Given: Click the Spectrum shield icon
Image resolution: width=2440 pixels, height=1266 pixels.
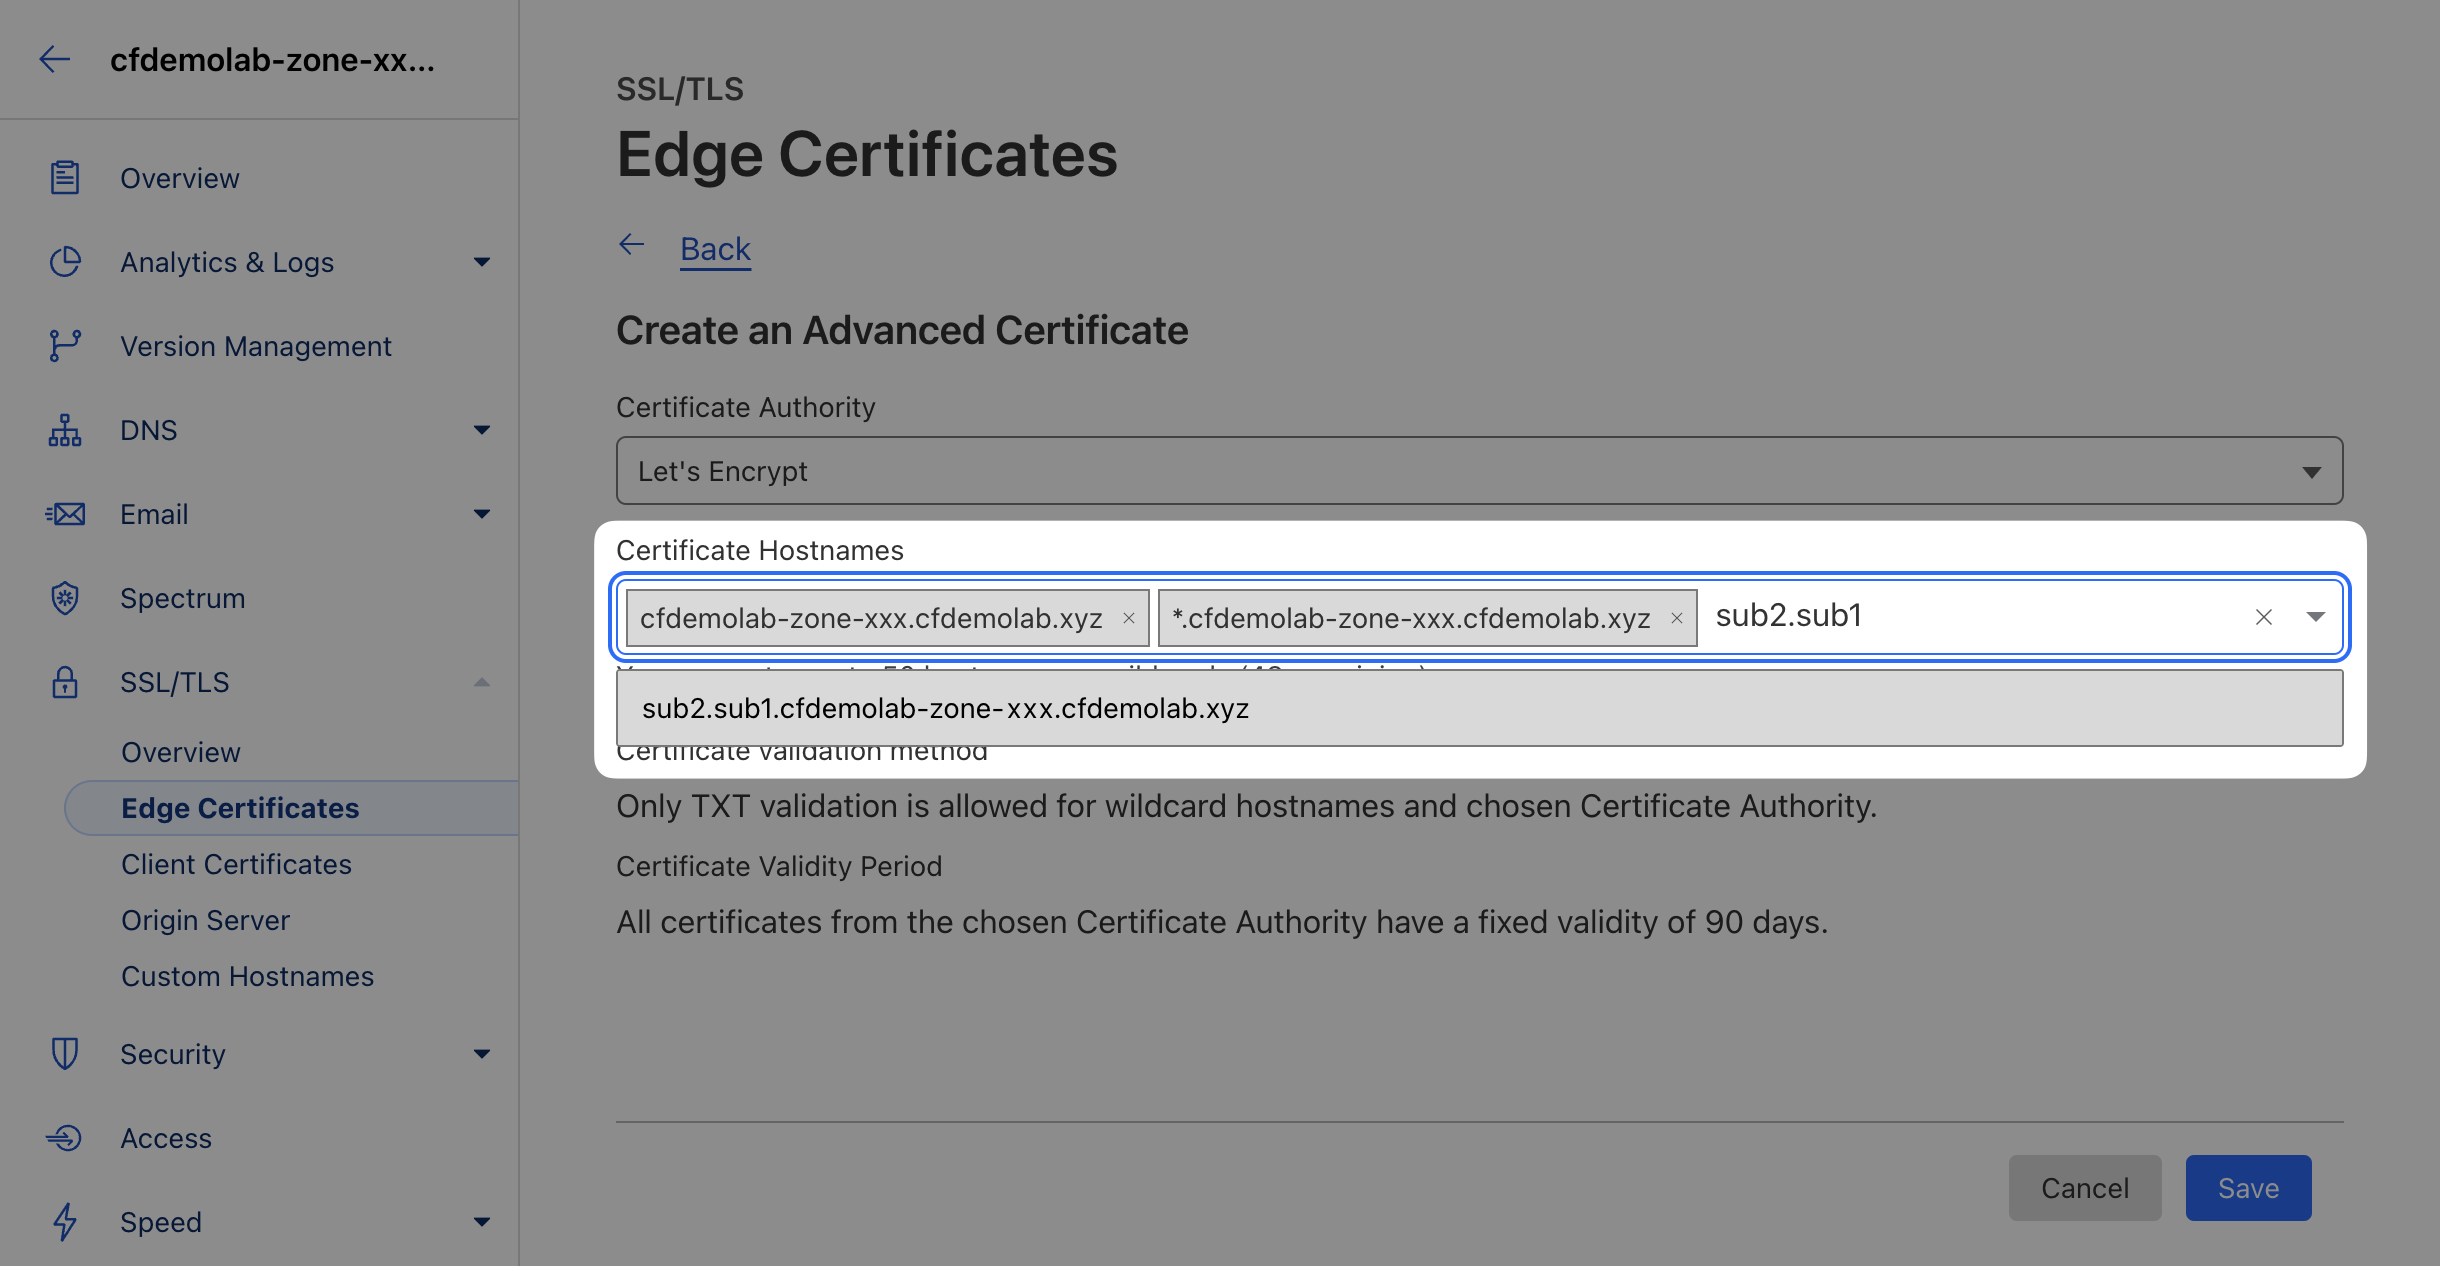Looking at the screenshot, I should 65,598.
